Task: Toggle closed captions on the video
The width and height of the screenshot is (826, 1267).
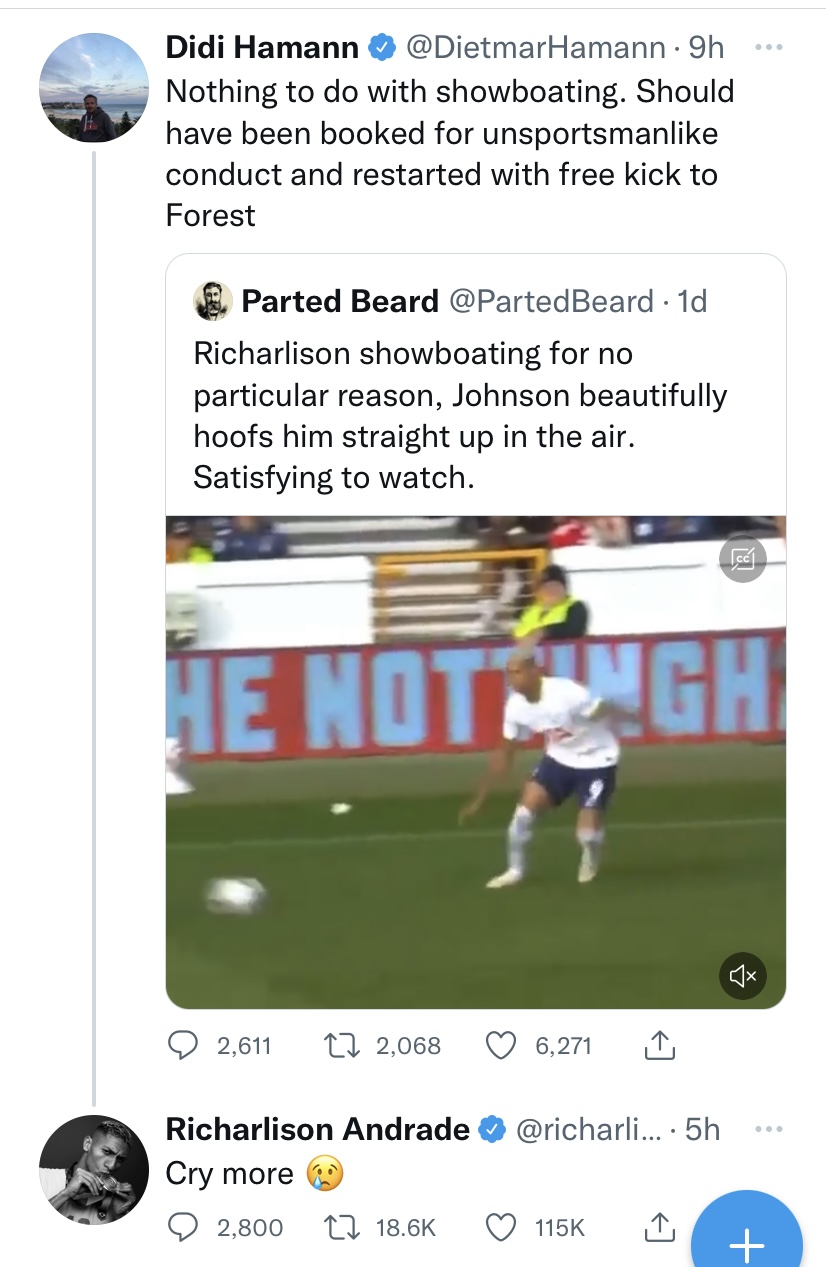Action: coord(743,559)
